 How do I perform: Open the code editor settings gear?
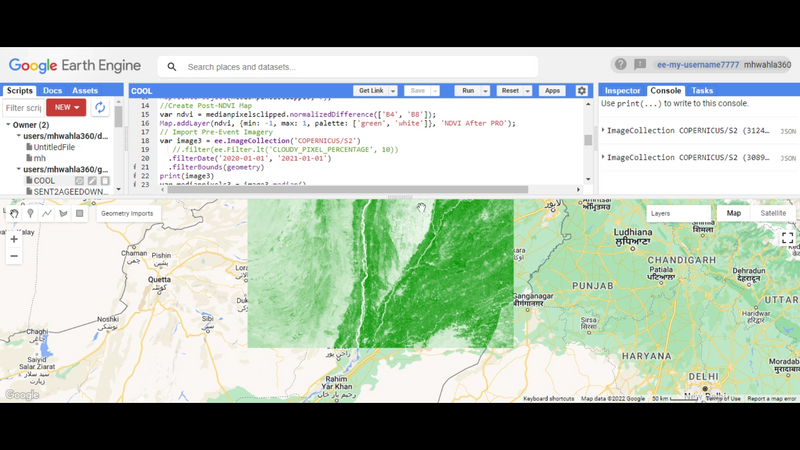click(582, 91)
